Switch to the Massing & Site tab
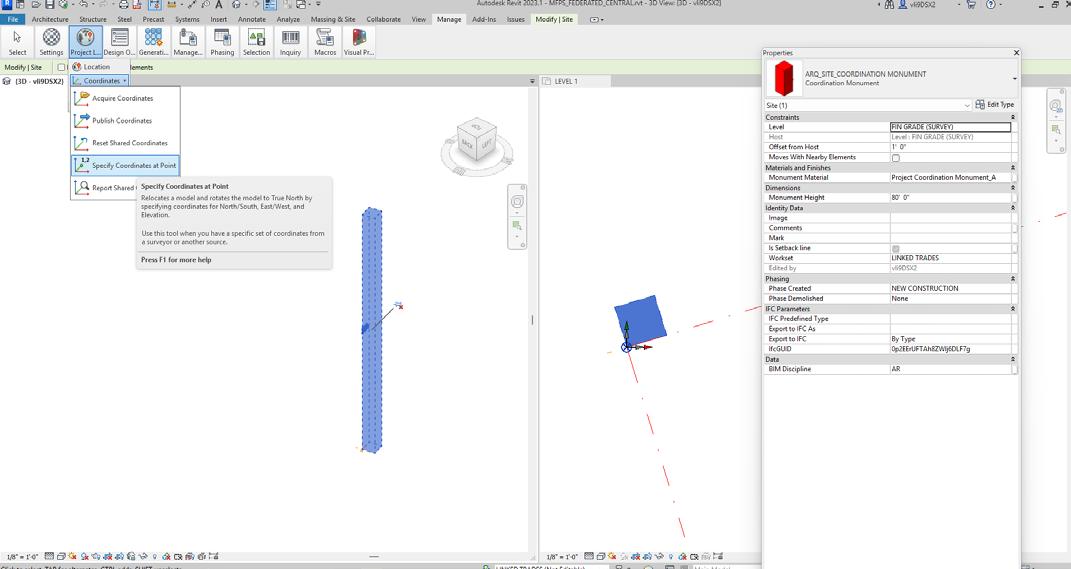The height and width of the screenshot is (569, 1071). tap(333, 19)
